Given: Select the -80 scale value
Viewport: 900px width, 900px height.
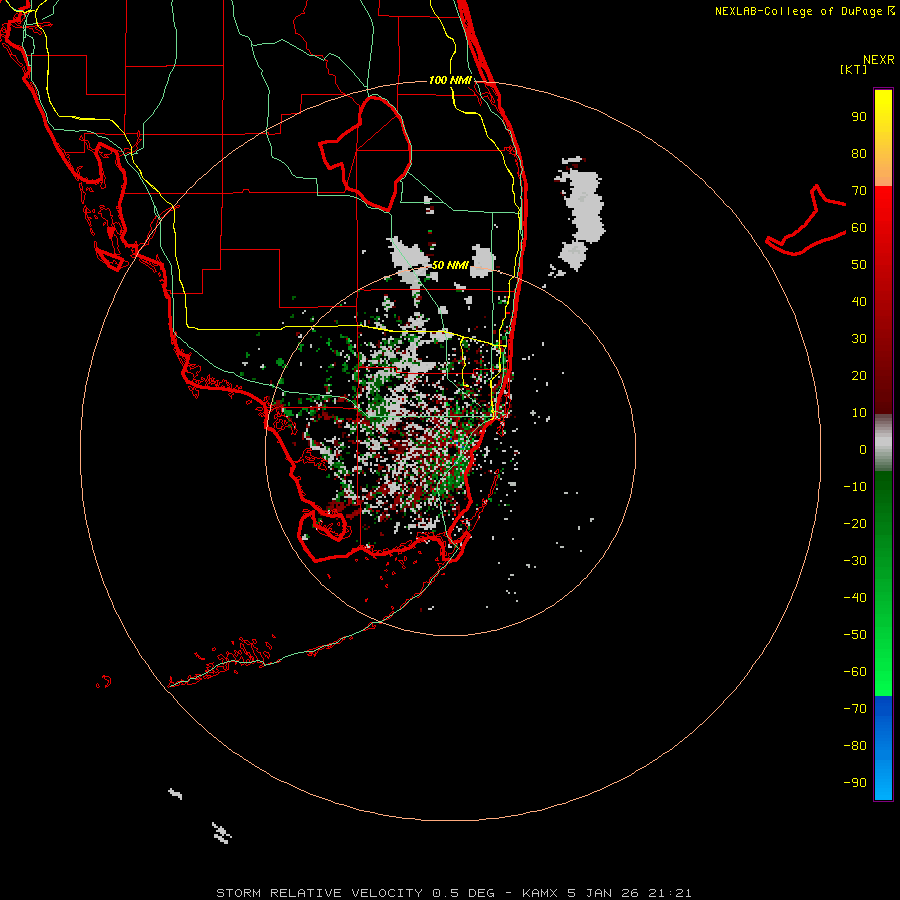Looking at the screenshot, I should click(x=855, y=746).
